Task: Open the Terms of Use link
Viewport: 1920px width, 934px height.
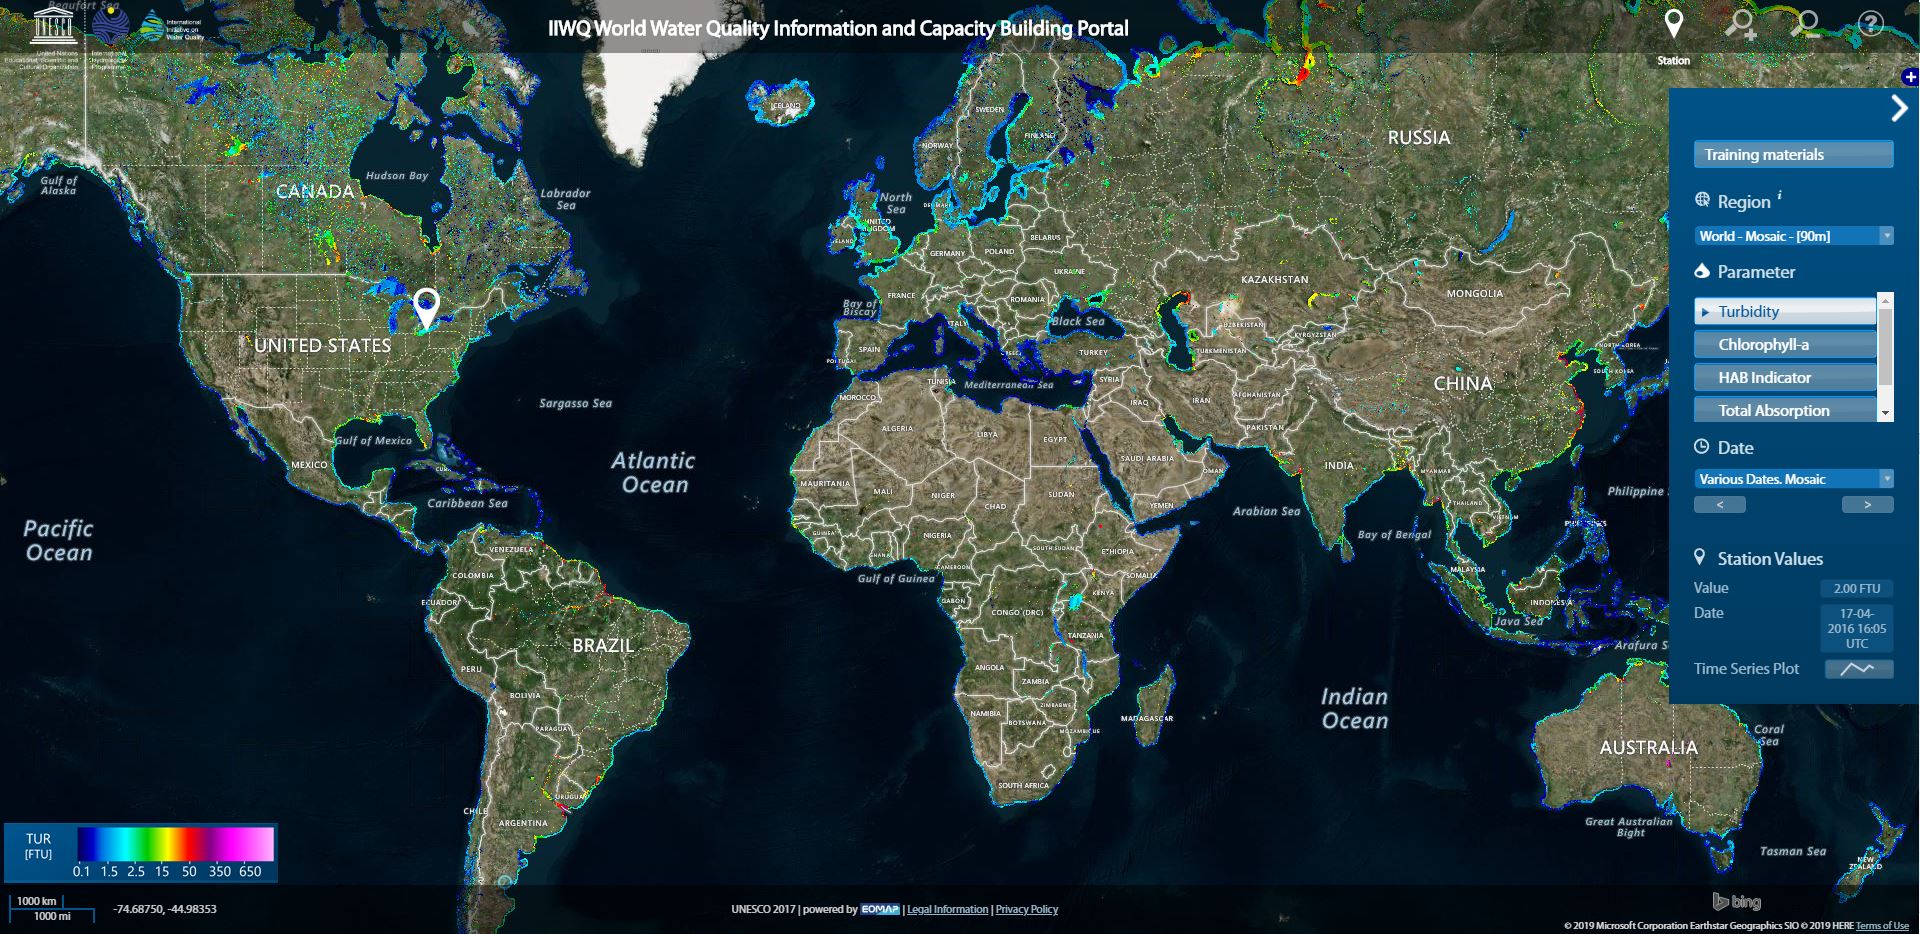Action: pyautogui.click(x=1882, y=926)
